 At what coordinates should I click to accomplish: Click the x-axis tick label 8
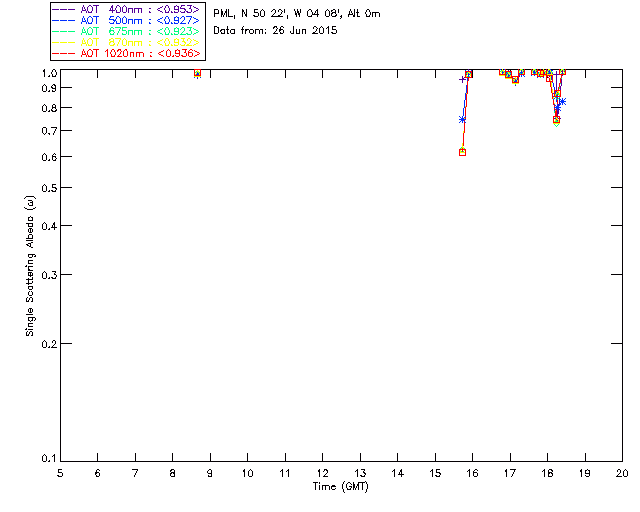pyautogui.click(x=173, y=473)
